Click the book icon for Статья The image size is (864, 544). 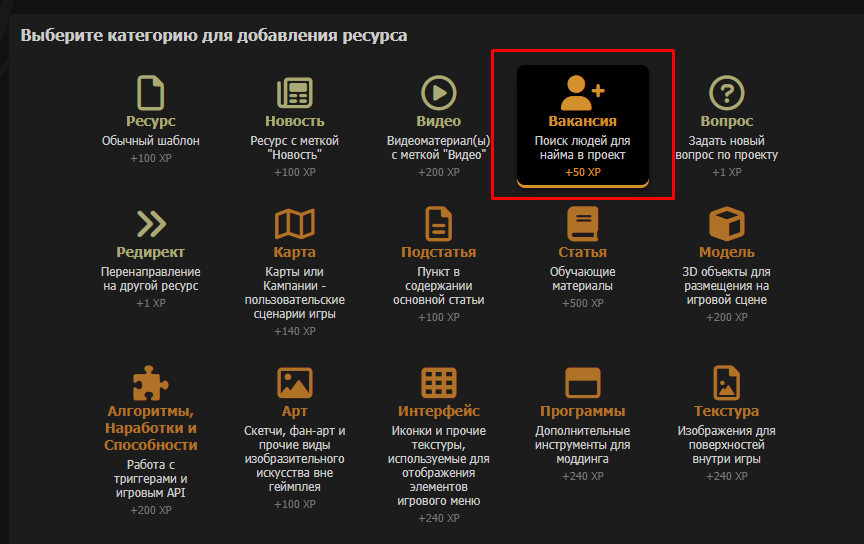point(582,224)
